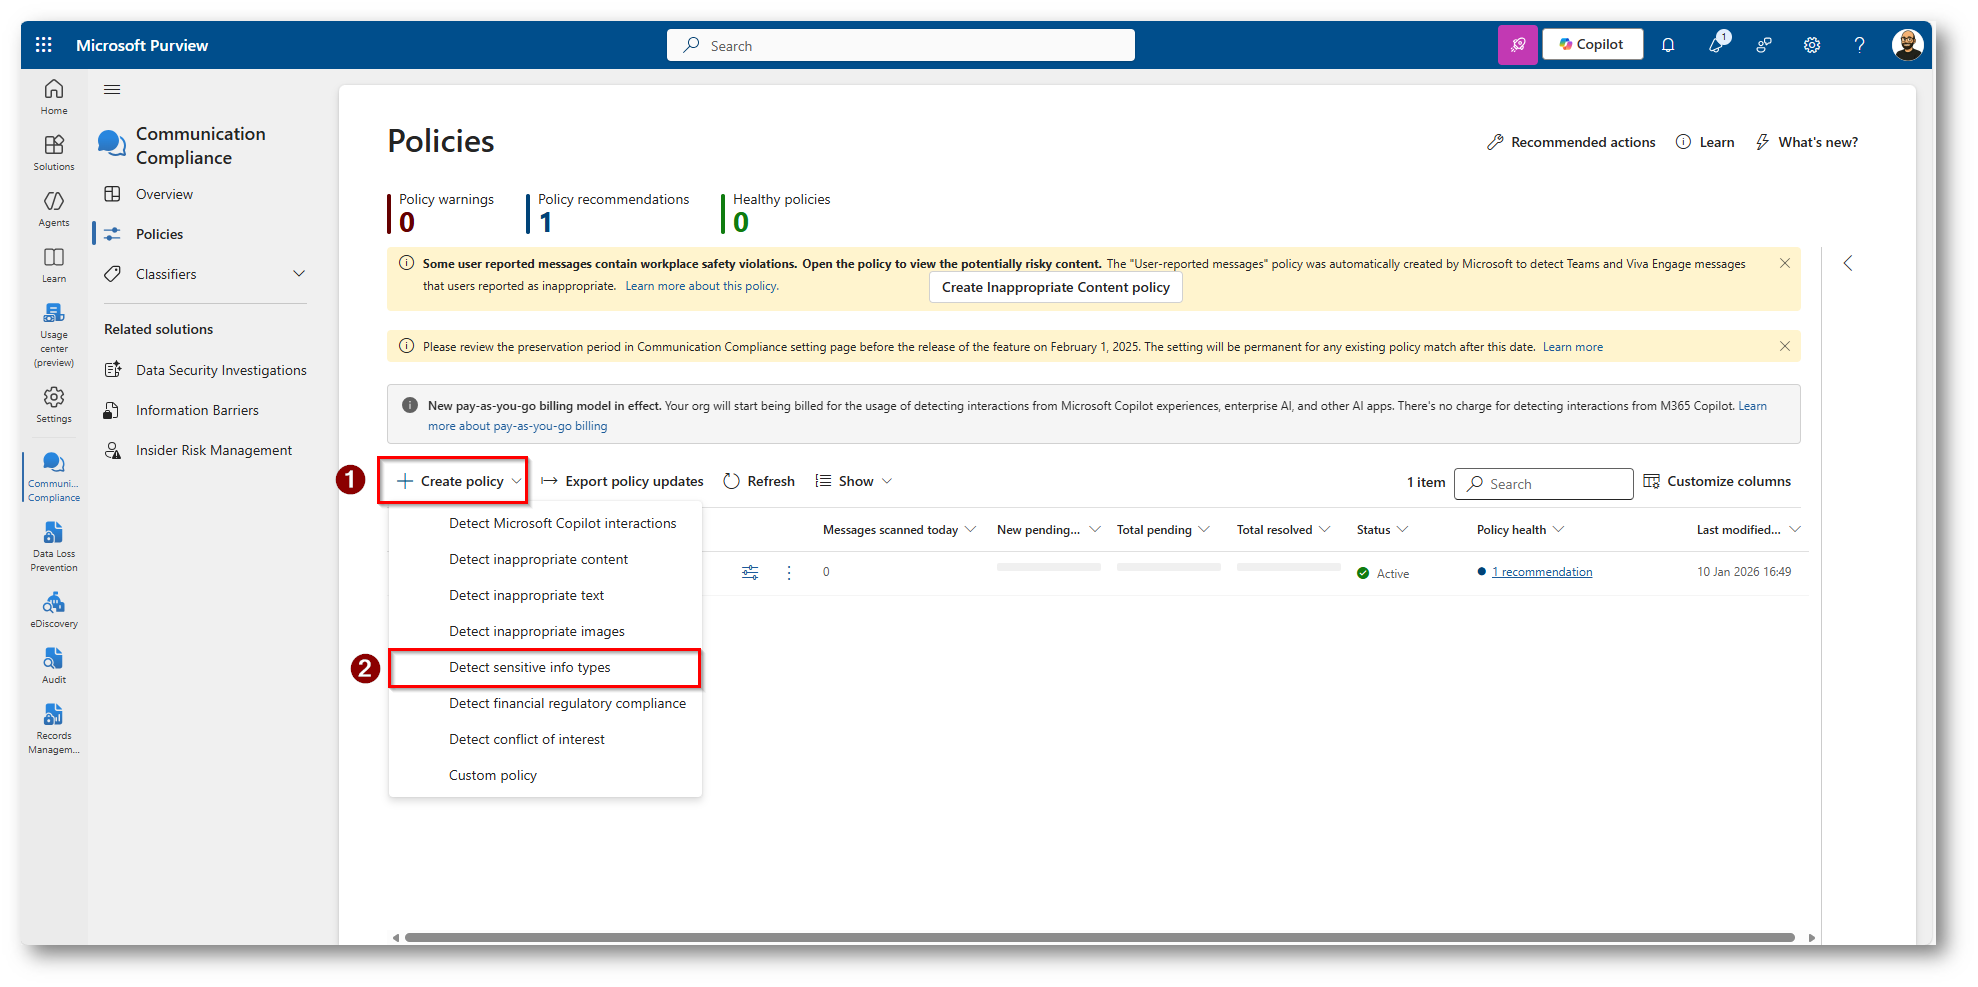Open the 1 recommendation link
Viewport: 1978px width, 987px height.
click(x=1542, y=572)
